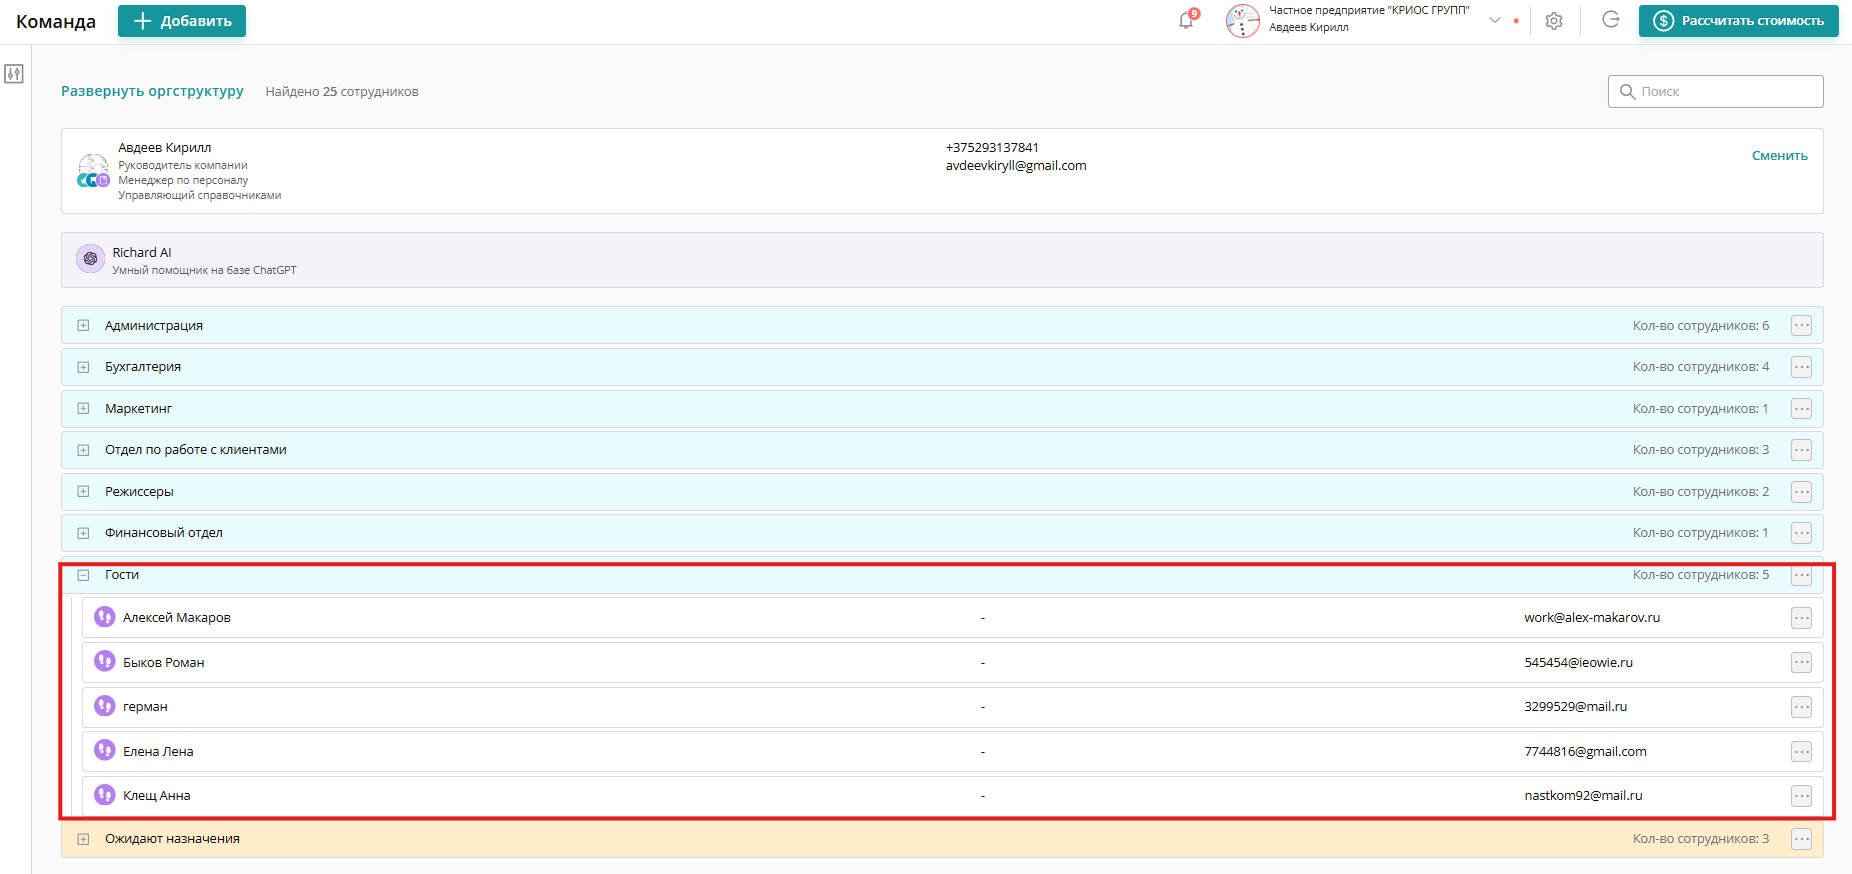Select employee name Клещ Анна
This screenshot has width=1852, height=874.
point(157,796)
